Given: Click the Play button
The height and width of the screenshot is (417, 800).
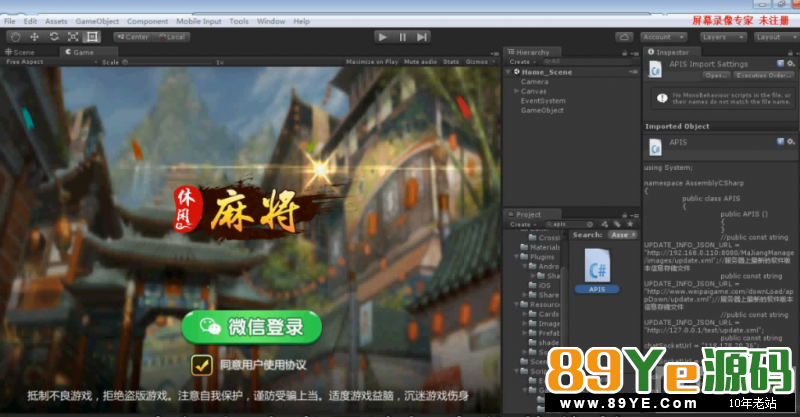Looking at the screenshot, I should (x=383, y=37).
